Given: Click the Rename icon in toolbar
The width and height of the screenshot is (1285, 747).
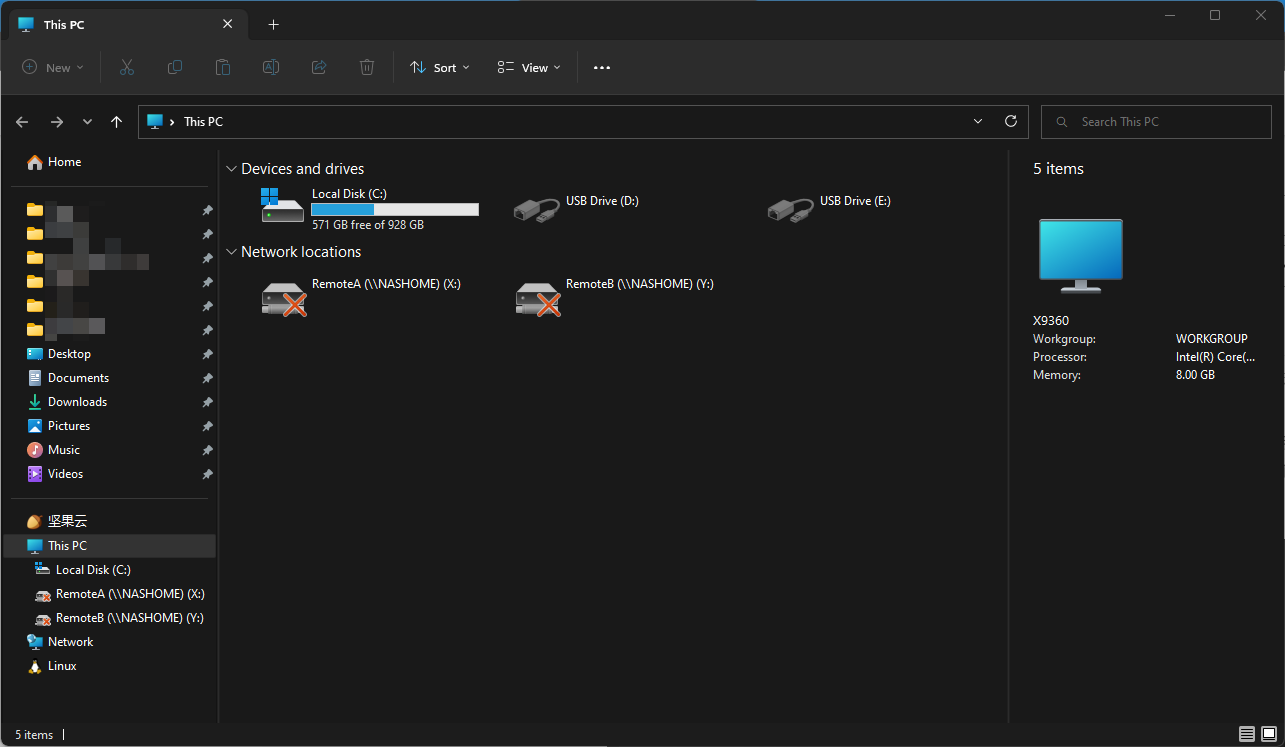Looking at the screenshot, I should (x=271, y=67).
